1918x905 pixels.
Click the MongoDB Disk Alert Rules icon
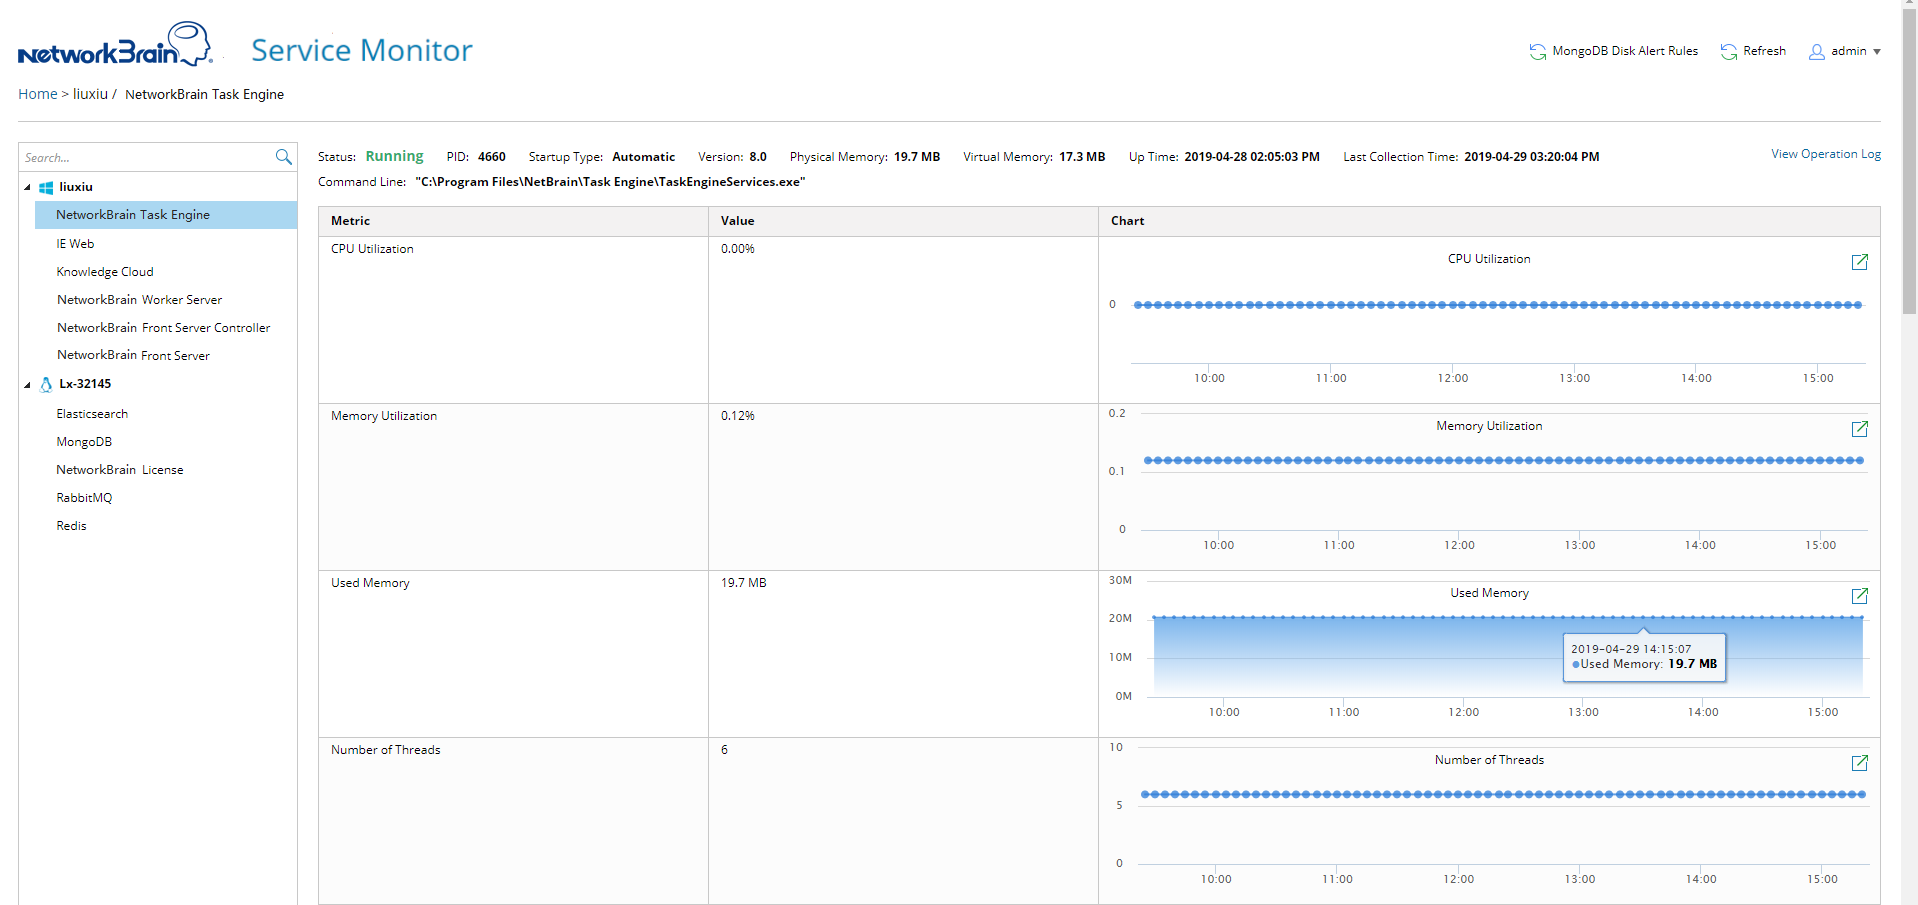pos(1537,52)
